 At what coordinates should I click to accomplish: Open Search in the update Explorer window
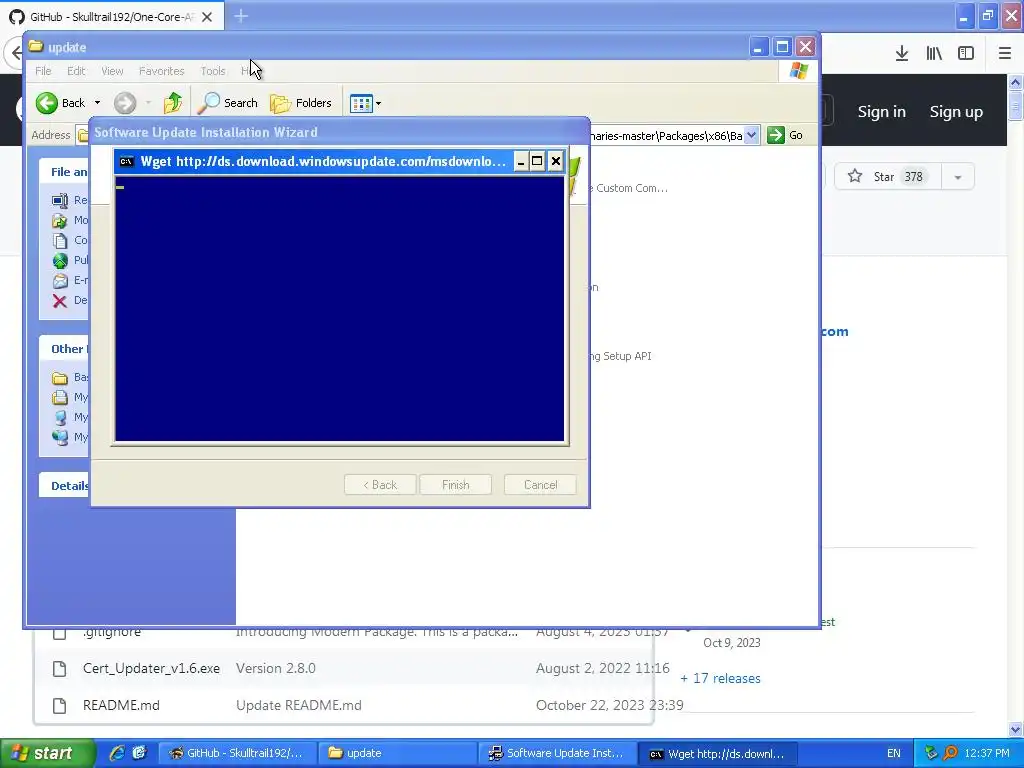pyautogui.click(x=228, y=103)
